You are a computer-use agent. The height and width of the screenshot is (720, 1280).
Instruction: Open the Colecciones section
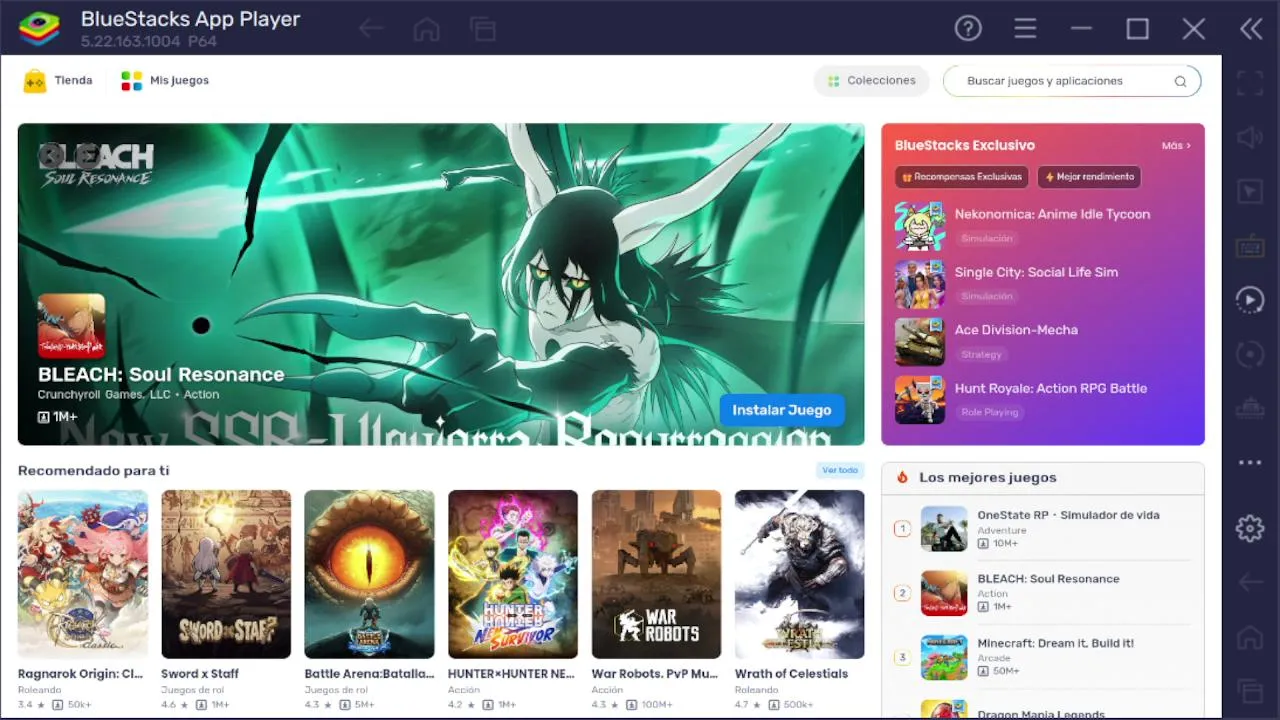pos(871,81)
